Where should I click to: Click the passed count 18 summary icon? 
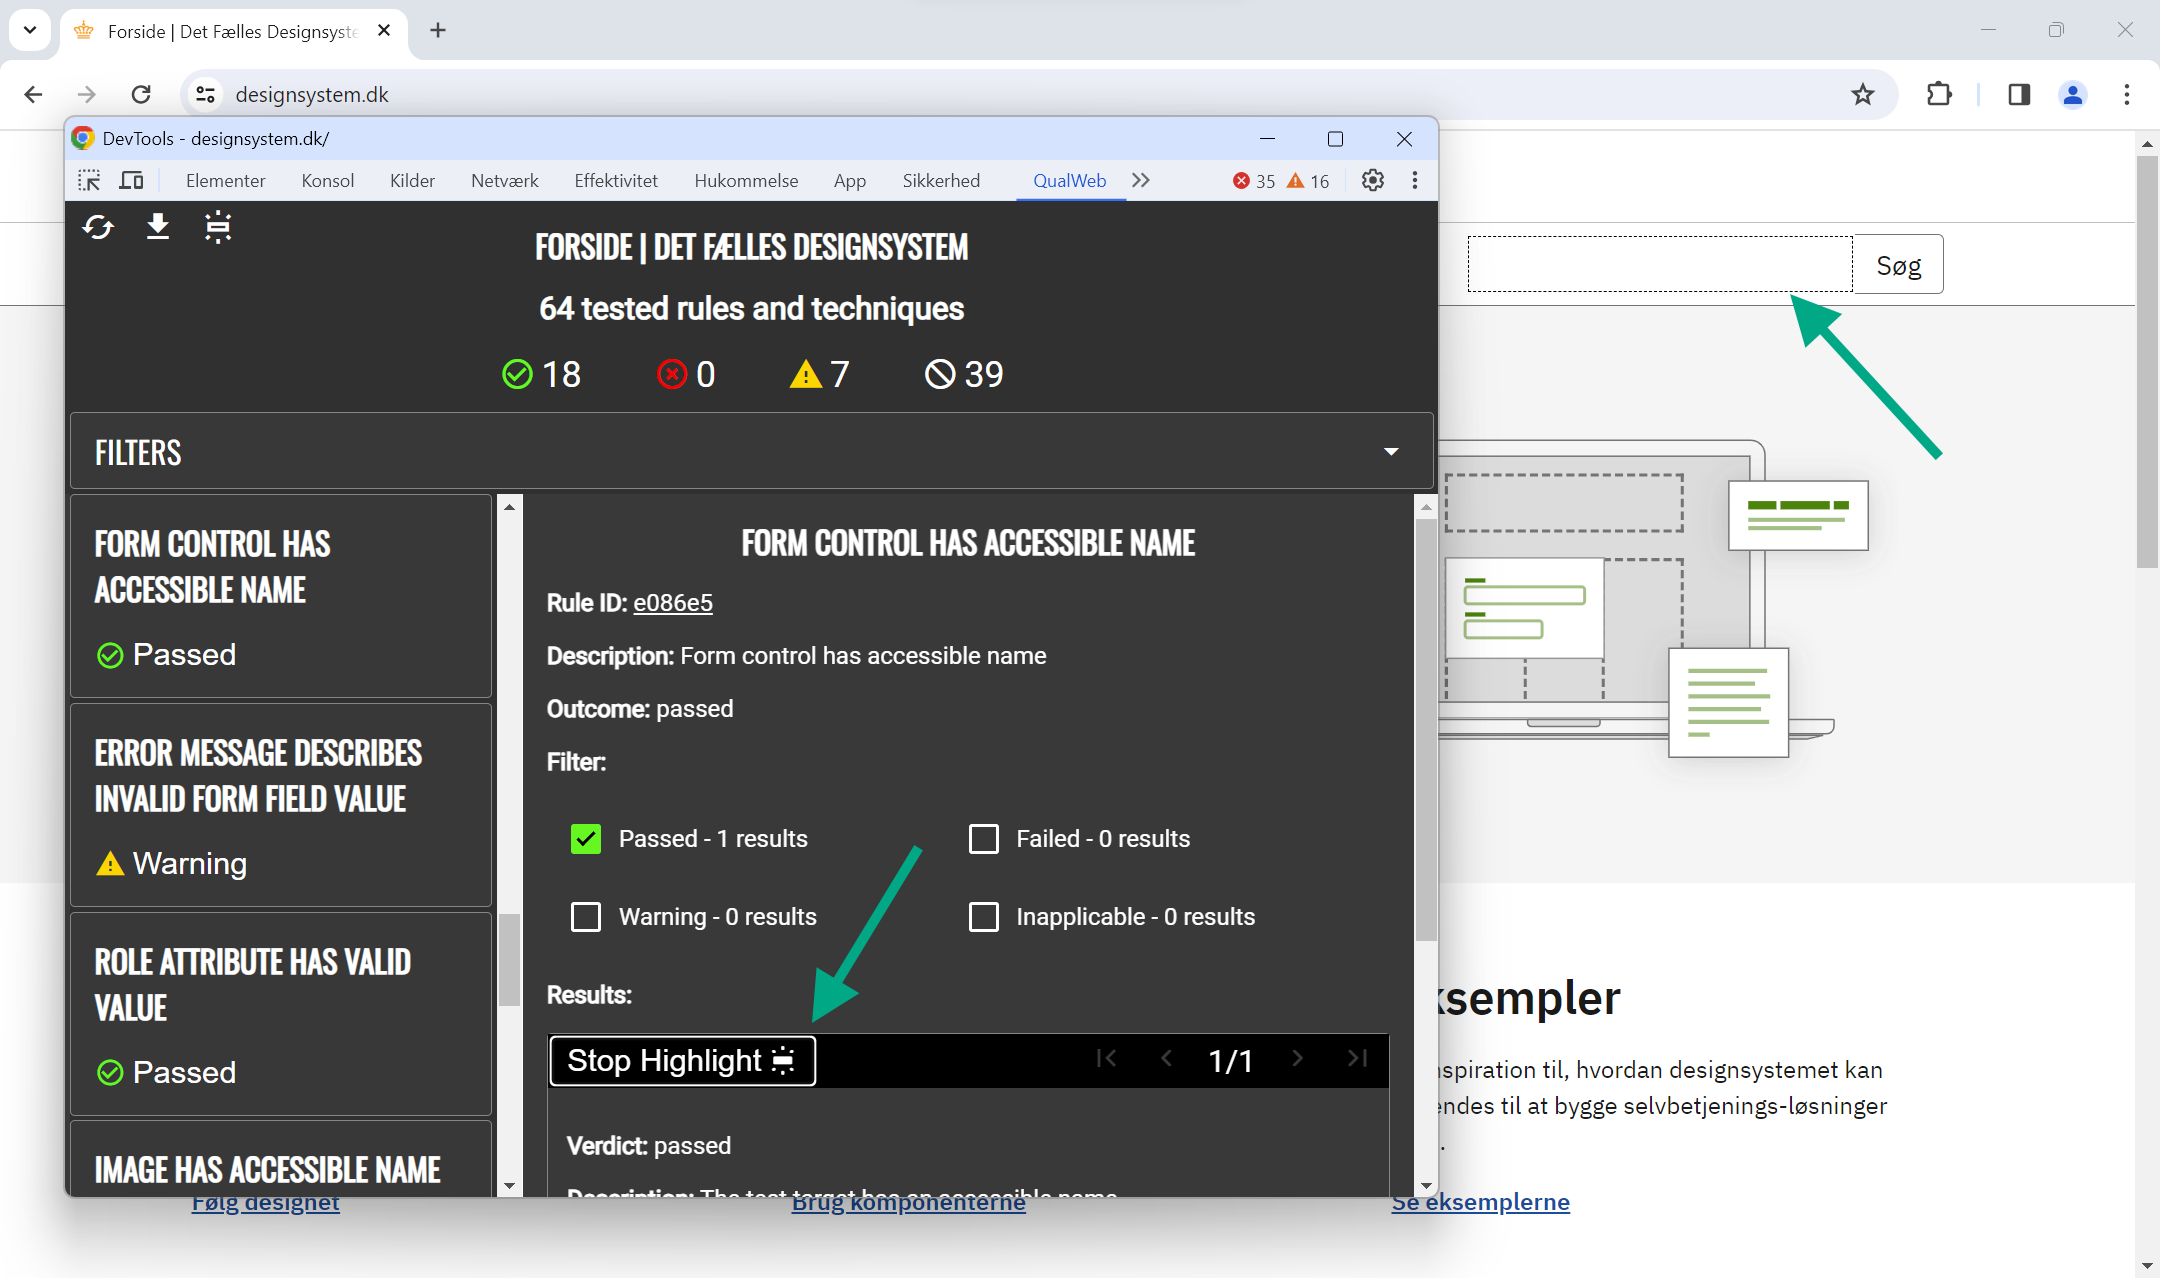517,374
